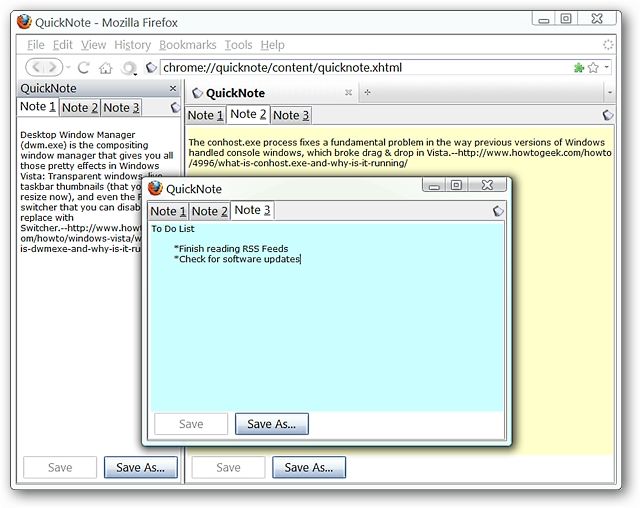Select Note 3 tab in the browser tab content
This screenshot has height=508, width=640.
point(291,115)
